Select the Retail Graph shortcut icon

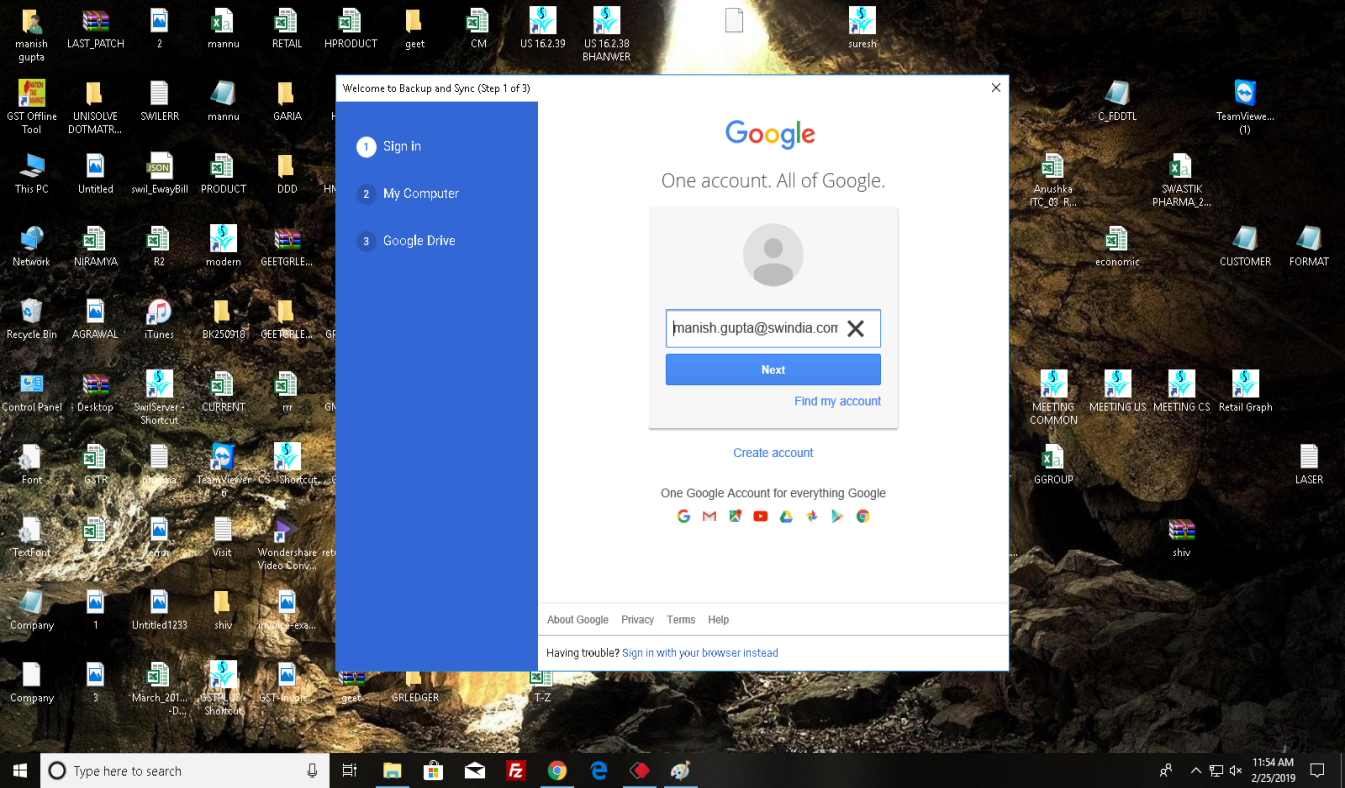pyautogui.click(x=1245, y=392)
